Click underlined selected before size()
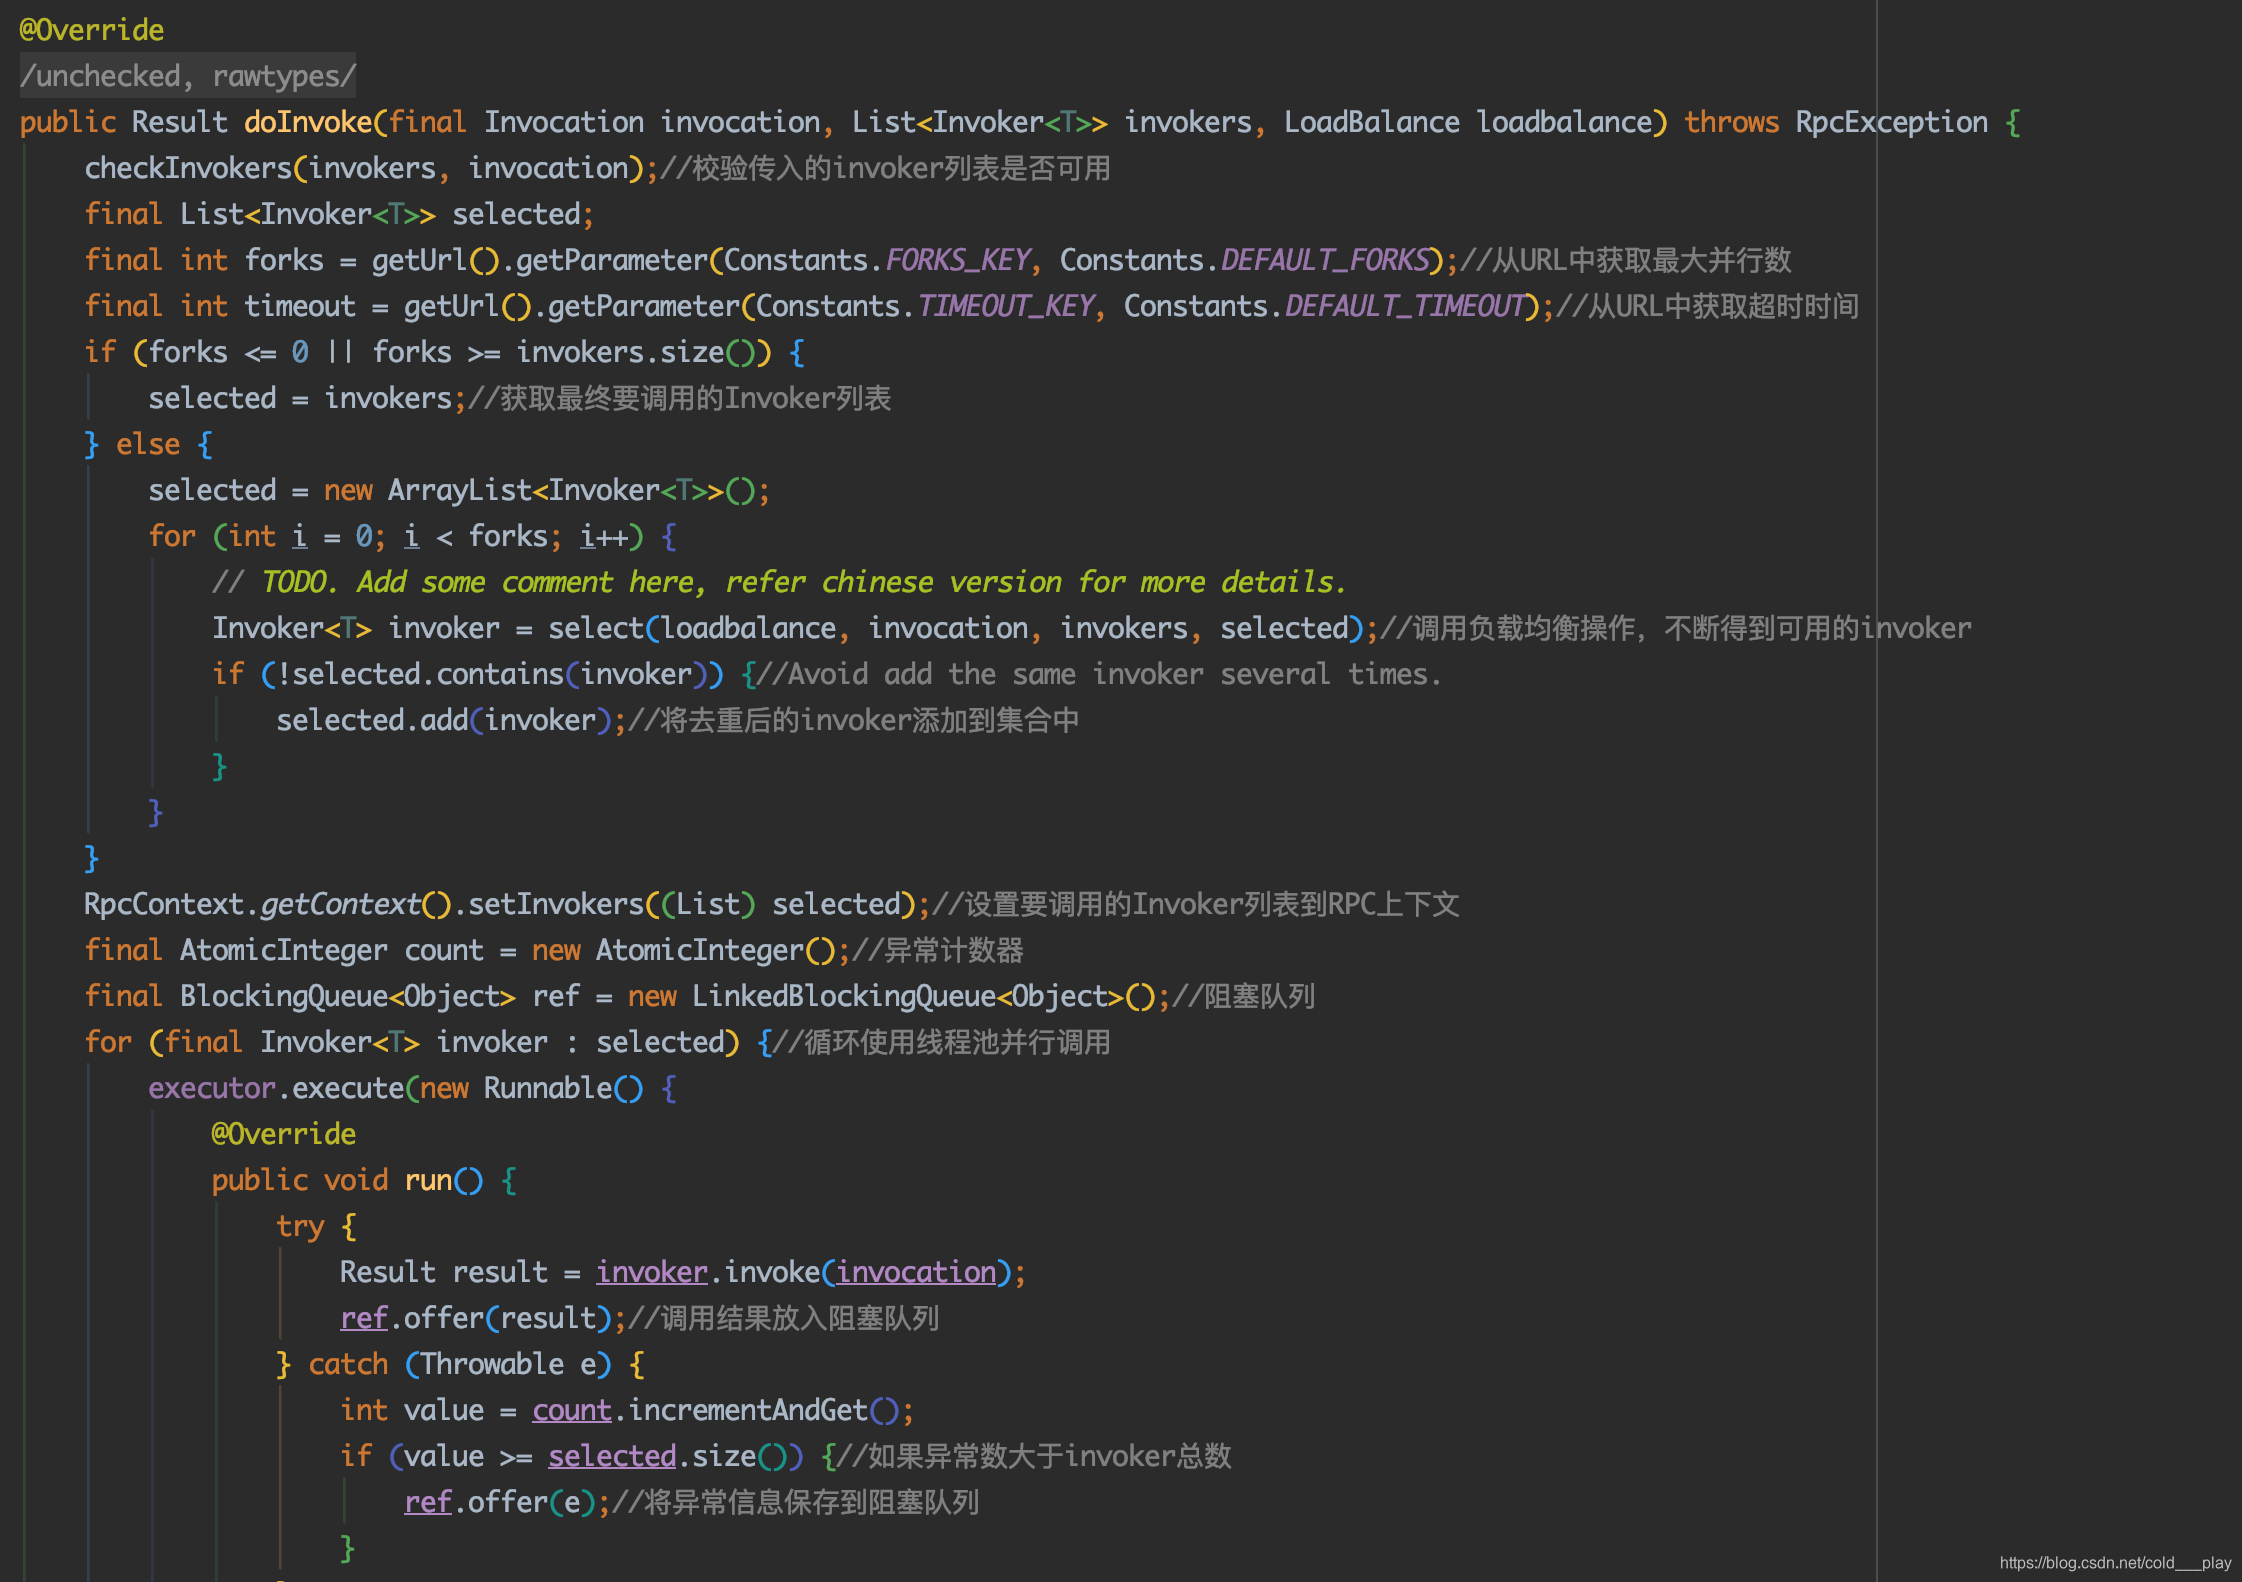Screen dimensions: 2242x1582 612,1456
